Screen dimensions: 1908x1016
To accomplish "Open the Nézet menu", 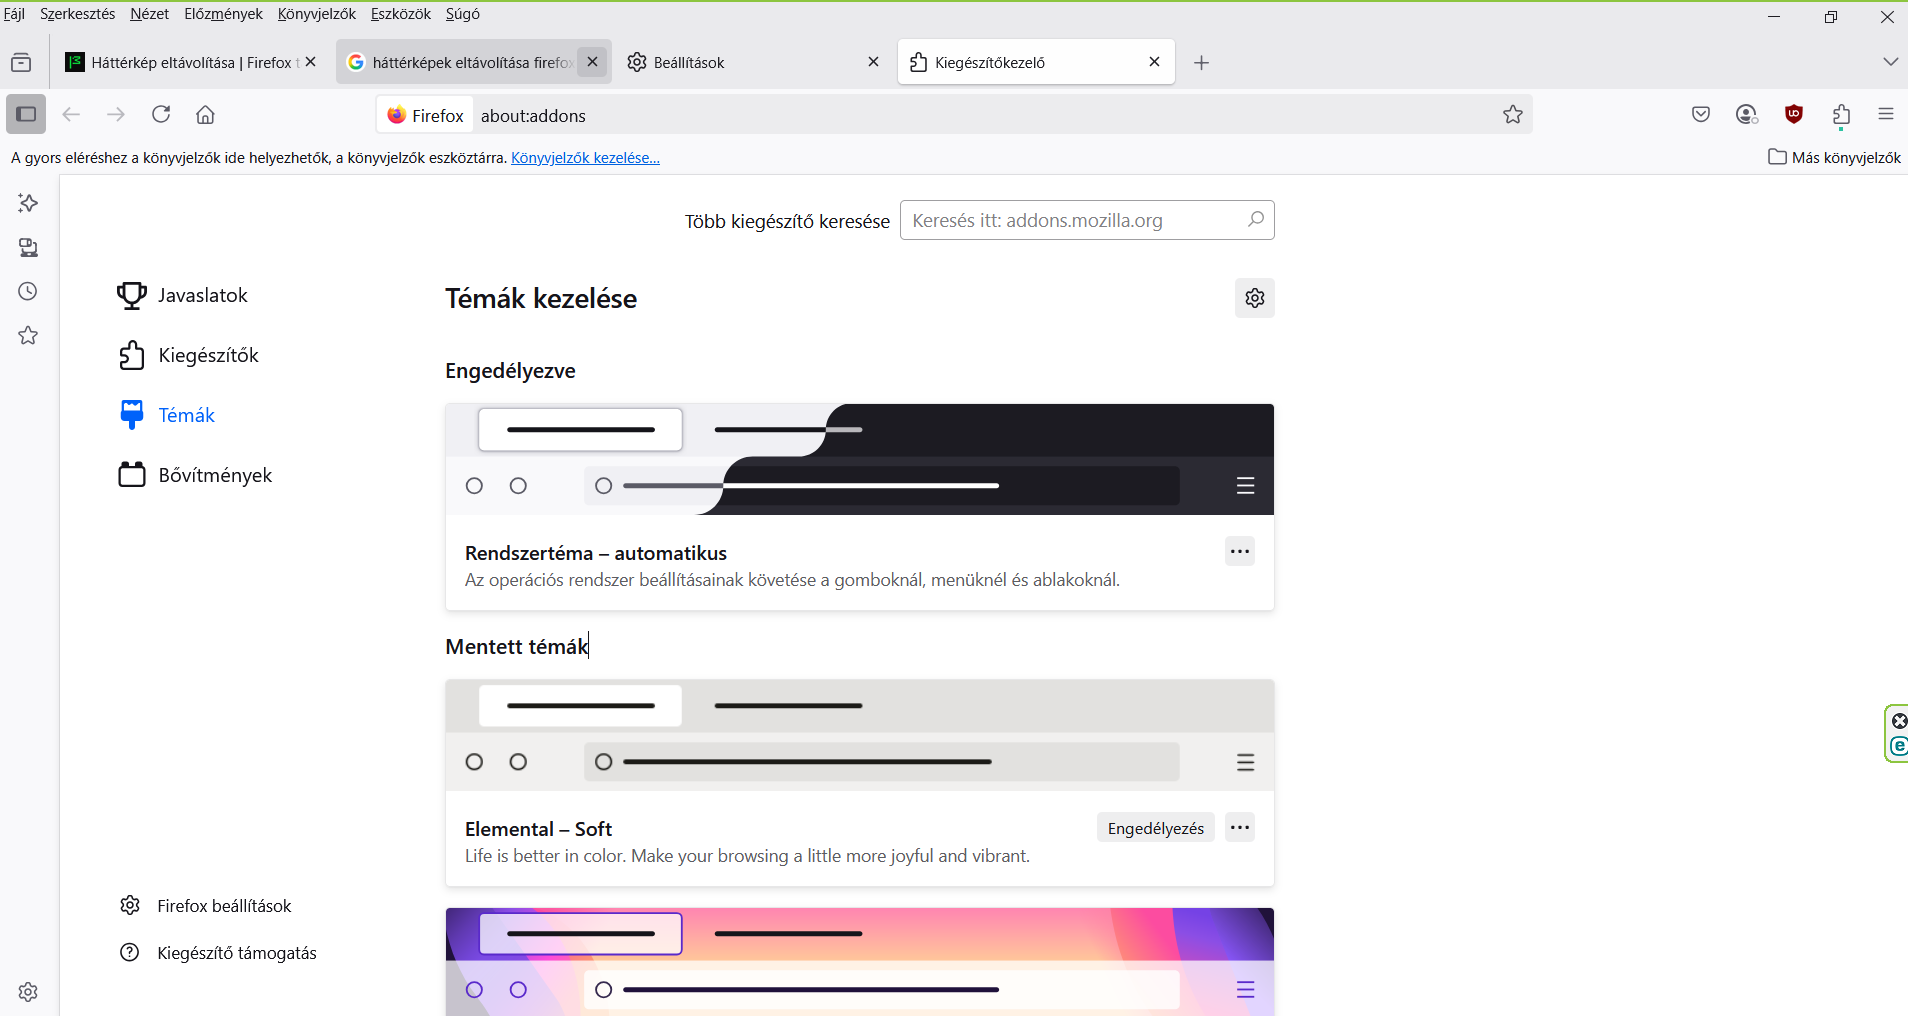I will click(x=149, y=14).
